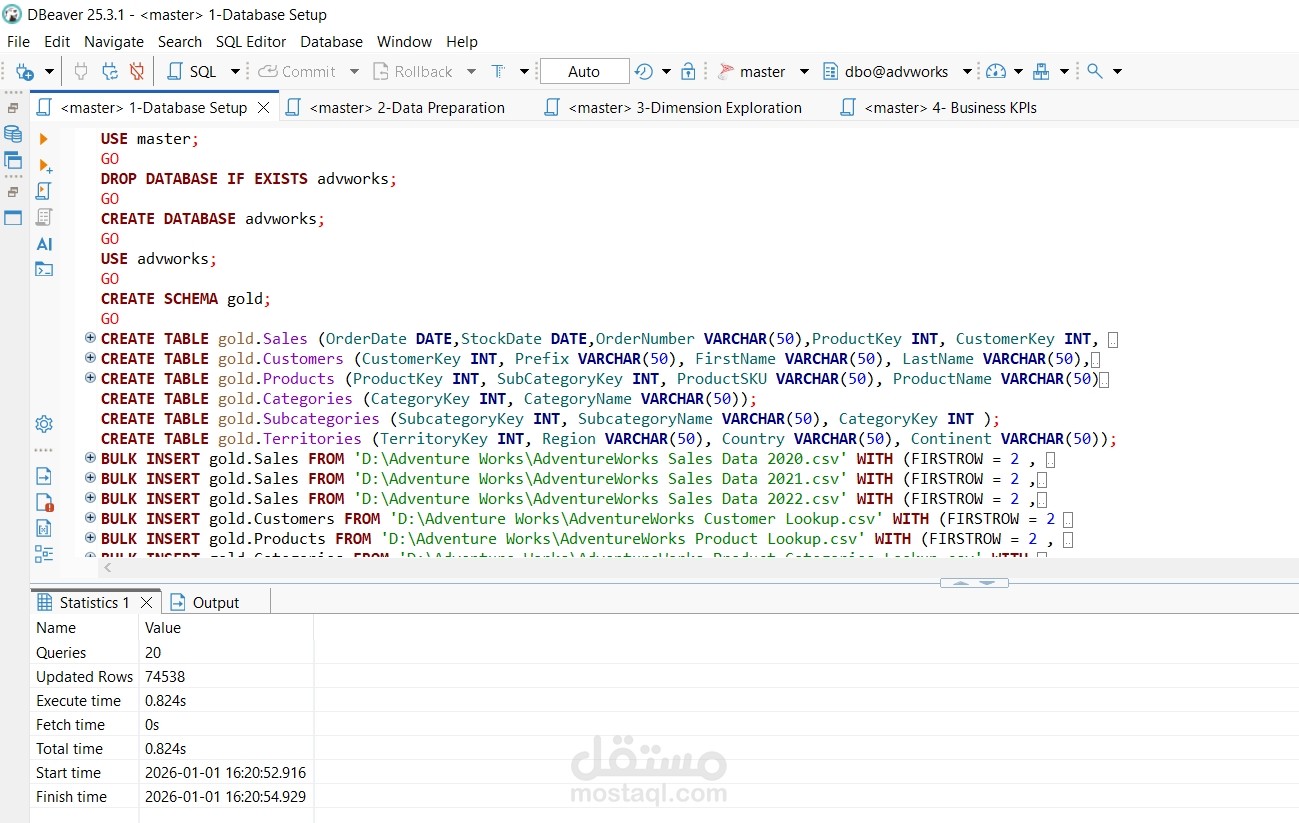Click the AI assistant icon
Viewport: 1299px width, 823px height.
[x=44, y=244]
